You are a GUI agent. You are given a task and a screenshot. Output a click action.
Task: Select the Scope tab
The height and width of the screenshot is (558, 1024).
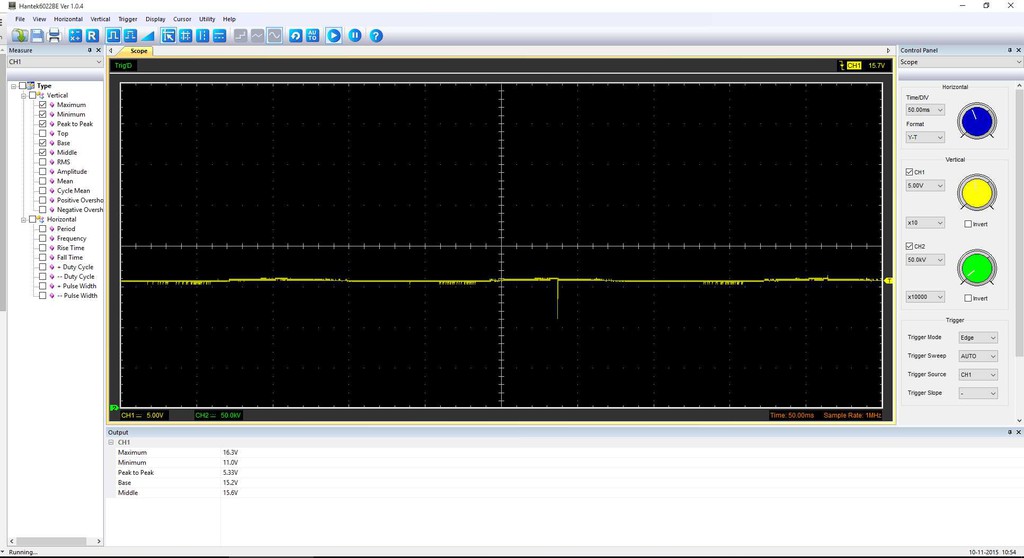[138, 51]
